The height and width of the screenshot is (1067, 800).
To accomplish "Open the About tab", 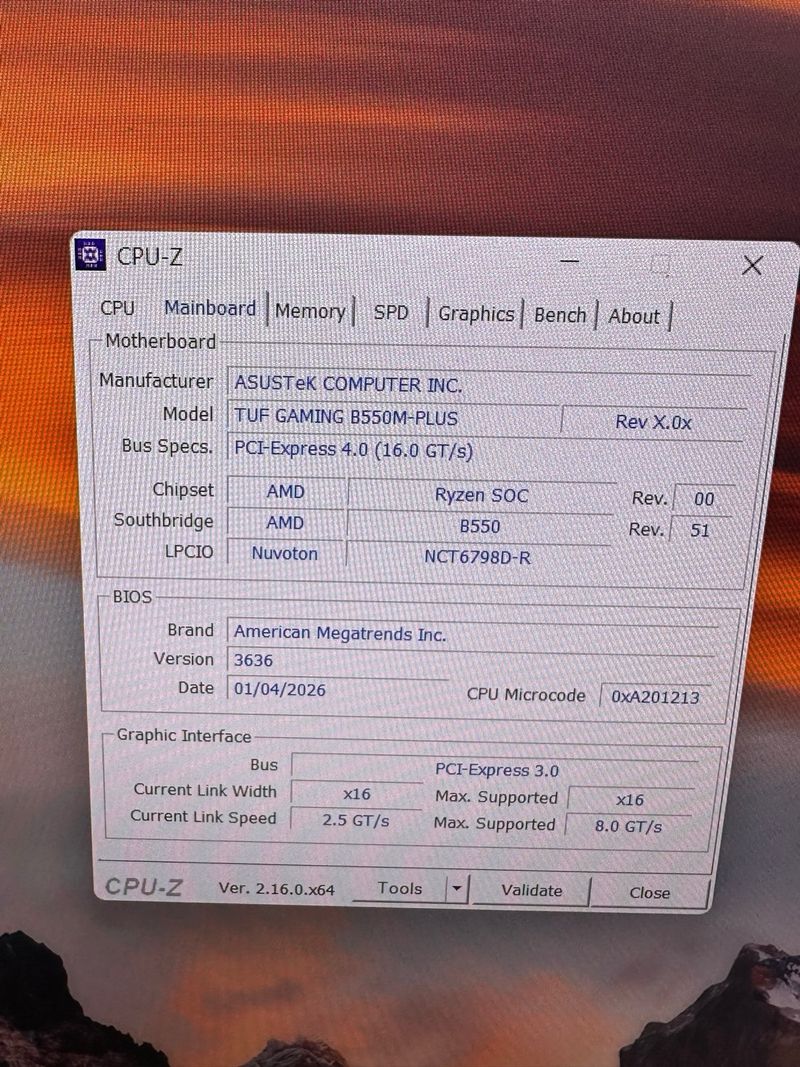I will click(x=634, y=316).
